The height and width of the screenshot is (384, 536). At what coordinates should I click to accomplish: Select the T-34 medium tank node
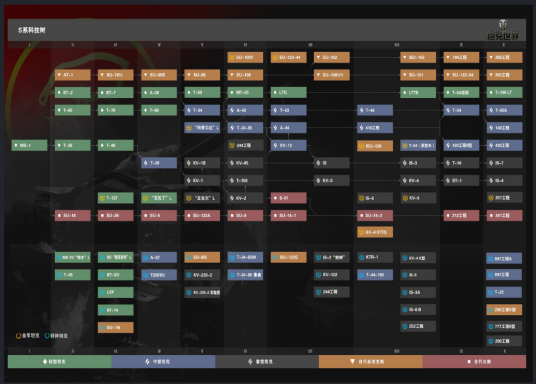tap(202, 110)
